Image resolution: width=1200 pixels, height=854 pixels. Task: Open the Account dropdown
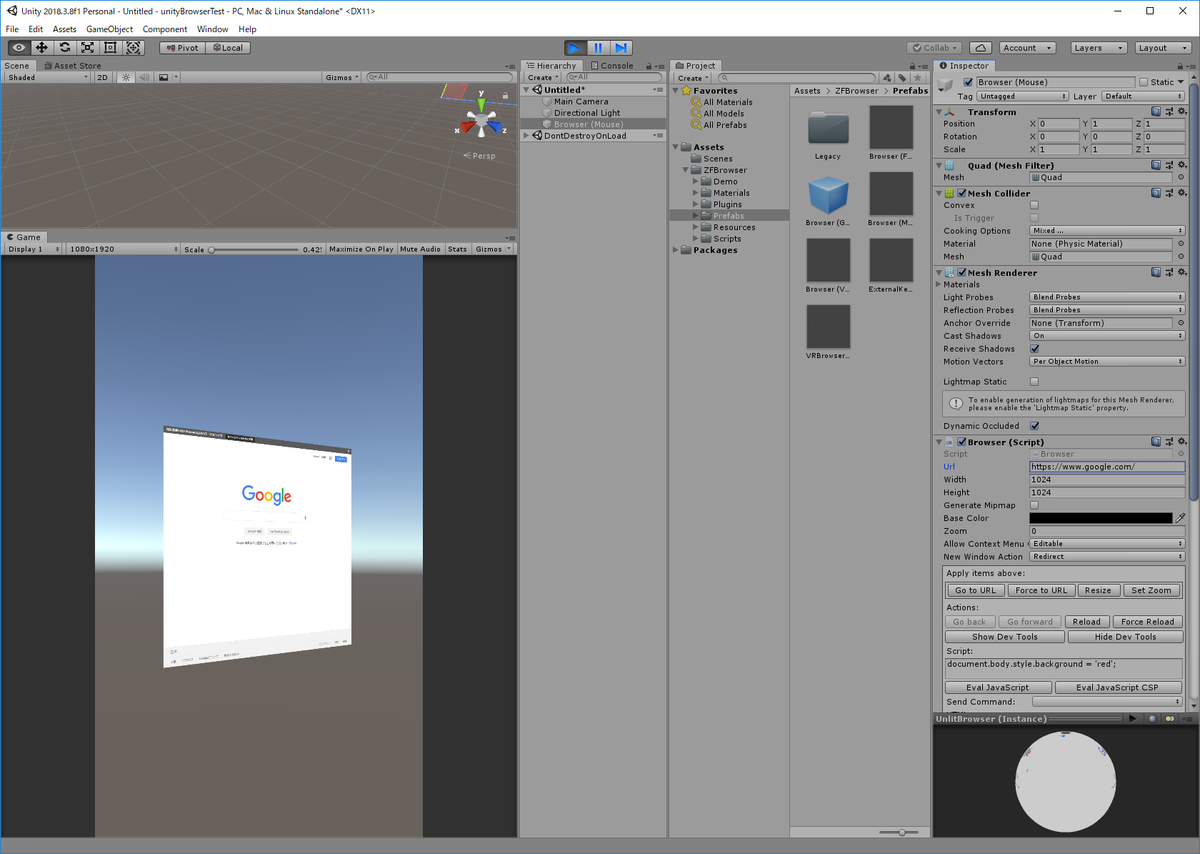click(1027, 47)
